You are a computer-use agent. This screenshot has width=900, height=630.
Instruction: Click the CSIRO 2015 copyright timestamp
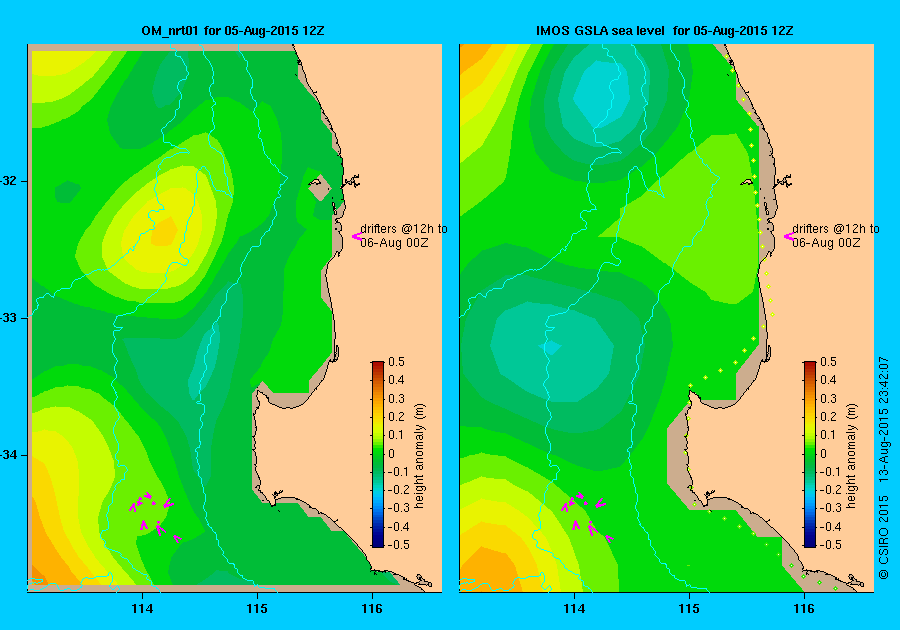(x=884, y=467)
